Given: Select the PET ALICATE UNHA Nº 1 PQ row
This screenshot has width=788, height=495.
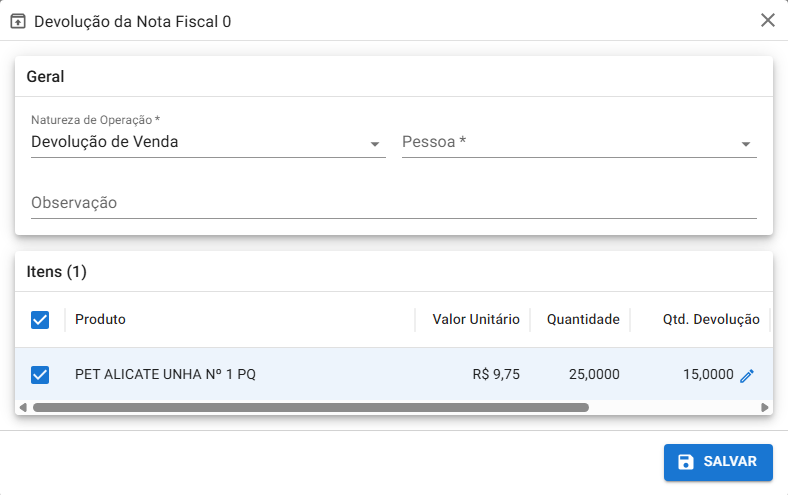Looking at the screenshot, I should [165, 375].
